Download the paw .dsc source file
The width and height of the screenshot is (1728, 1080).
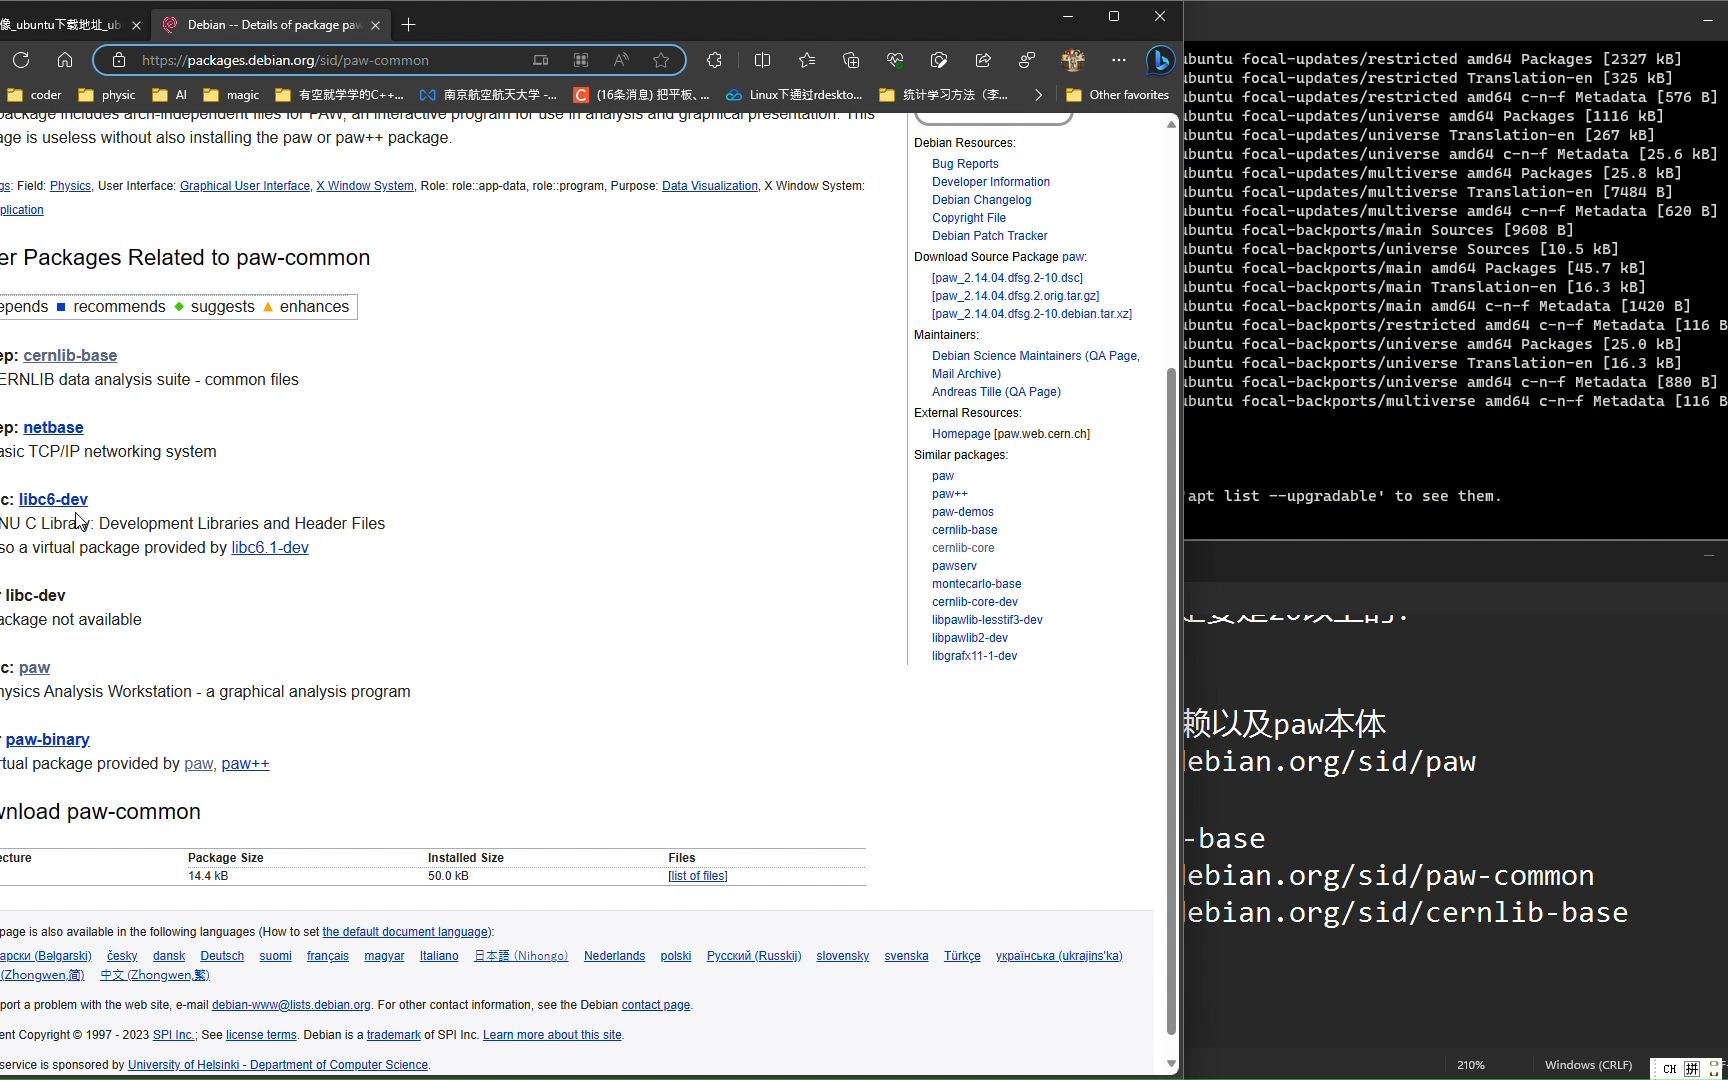coord(1007,278)
